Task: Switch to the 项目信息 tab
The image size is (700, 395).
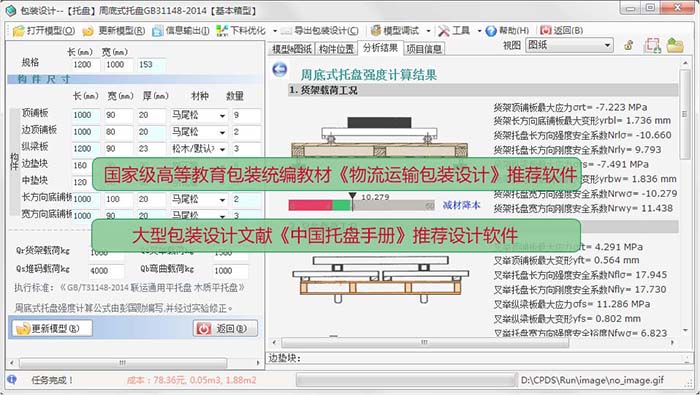Action: click(424, 49)
